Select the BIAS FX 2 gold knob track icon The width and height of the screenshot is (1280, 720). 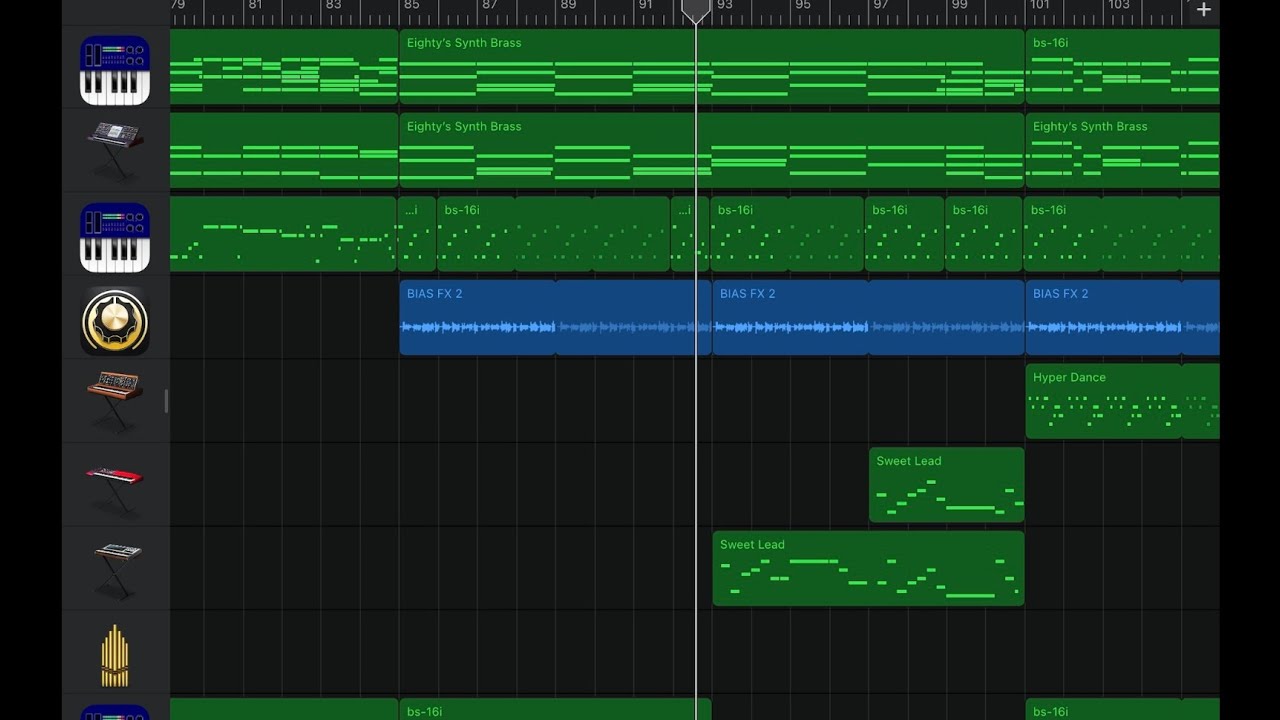click(115, 321)
